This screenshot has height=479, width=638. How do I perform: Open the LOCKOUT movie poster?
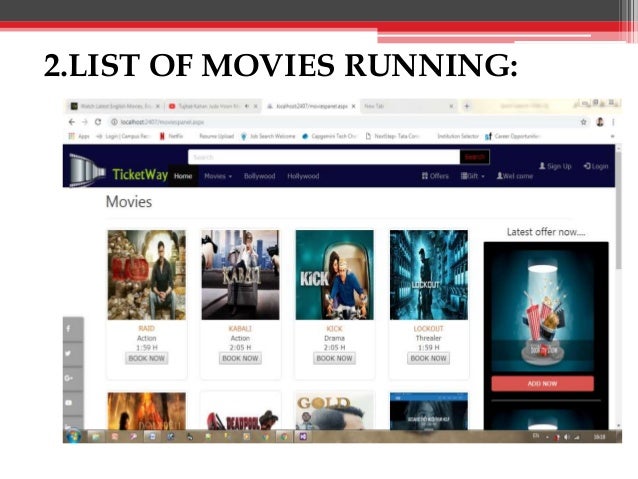tap(429, 275)
